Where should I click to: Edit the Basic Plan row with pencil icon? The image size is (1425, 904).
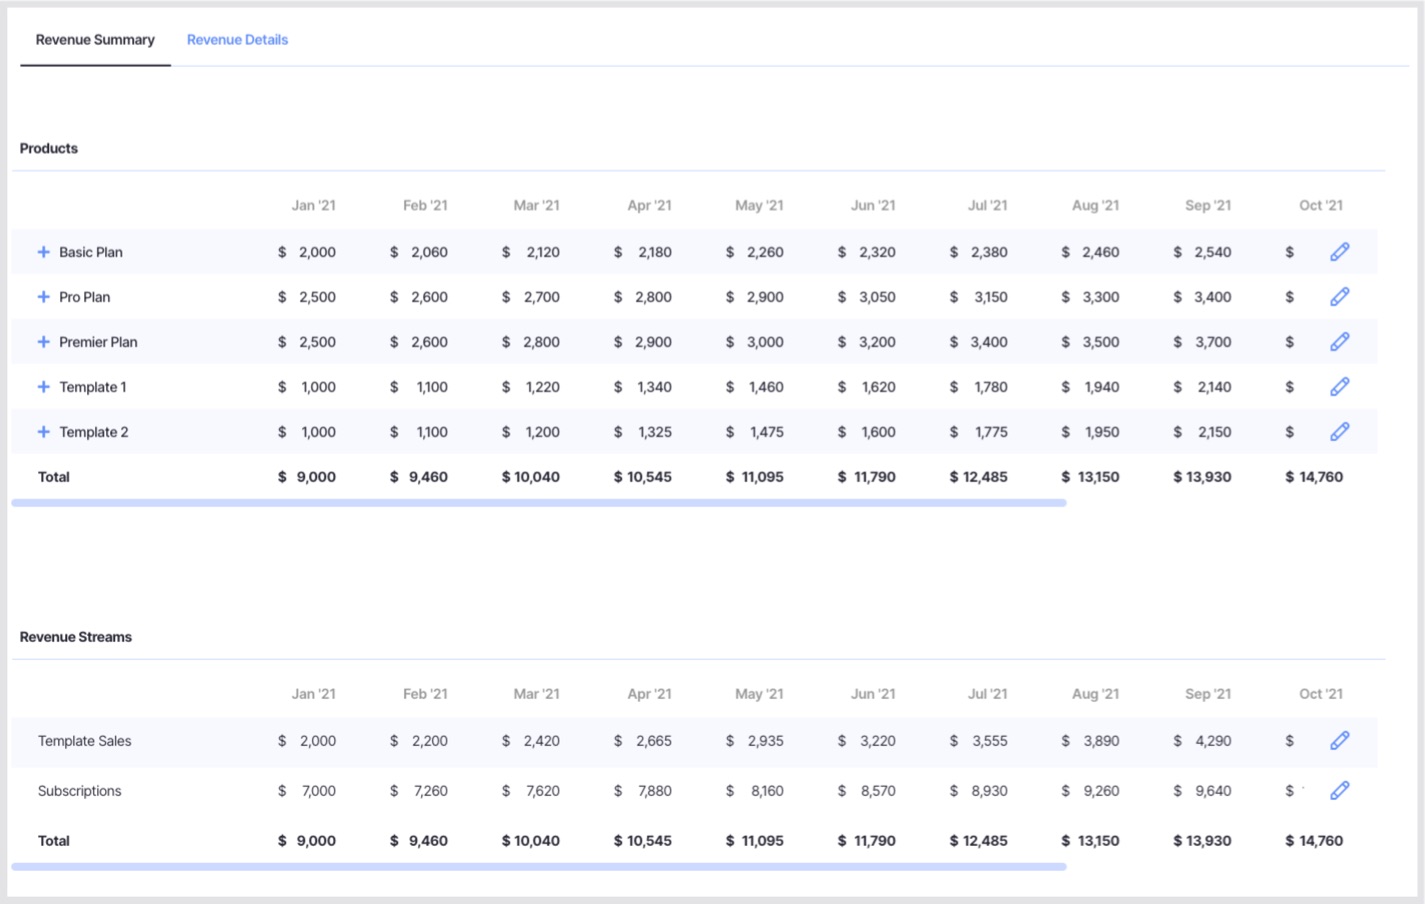pyautogui.click(x=1340, y=252)
